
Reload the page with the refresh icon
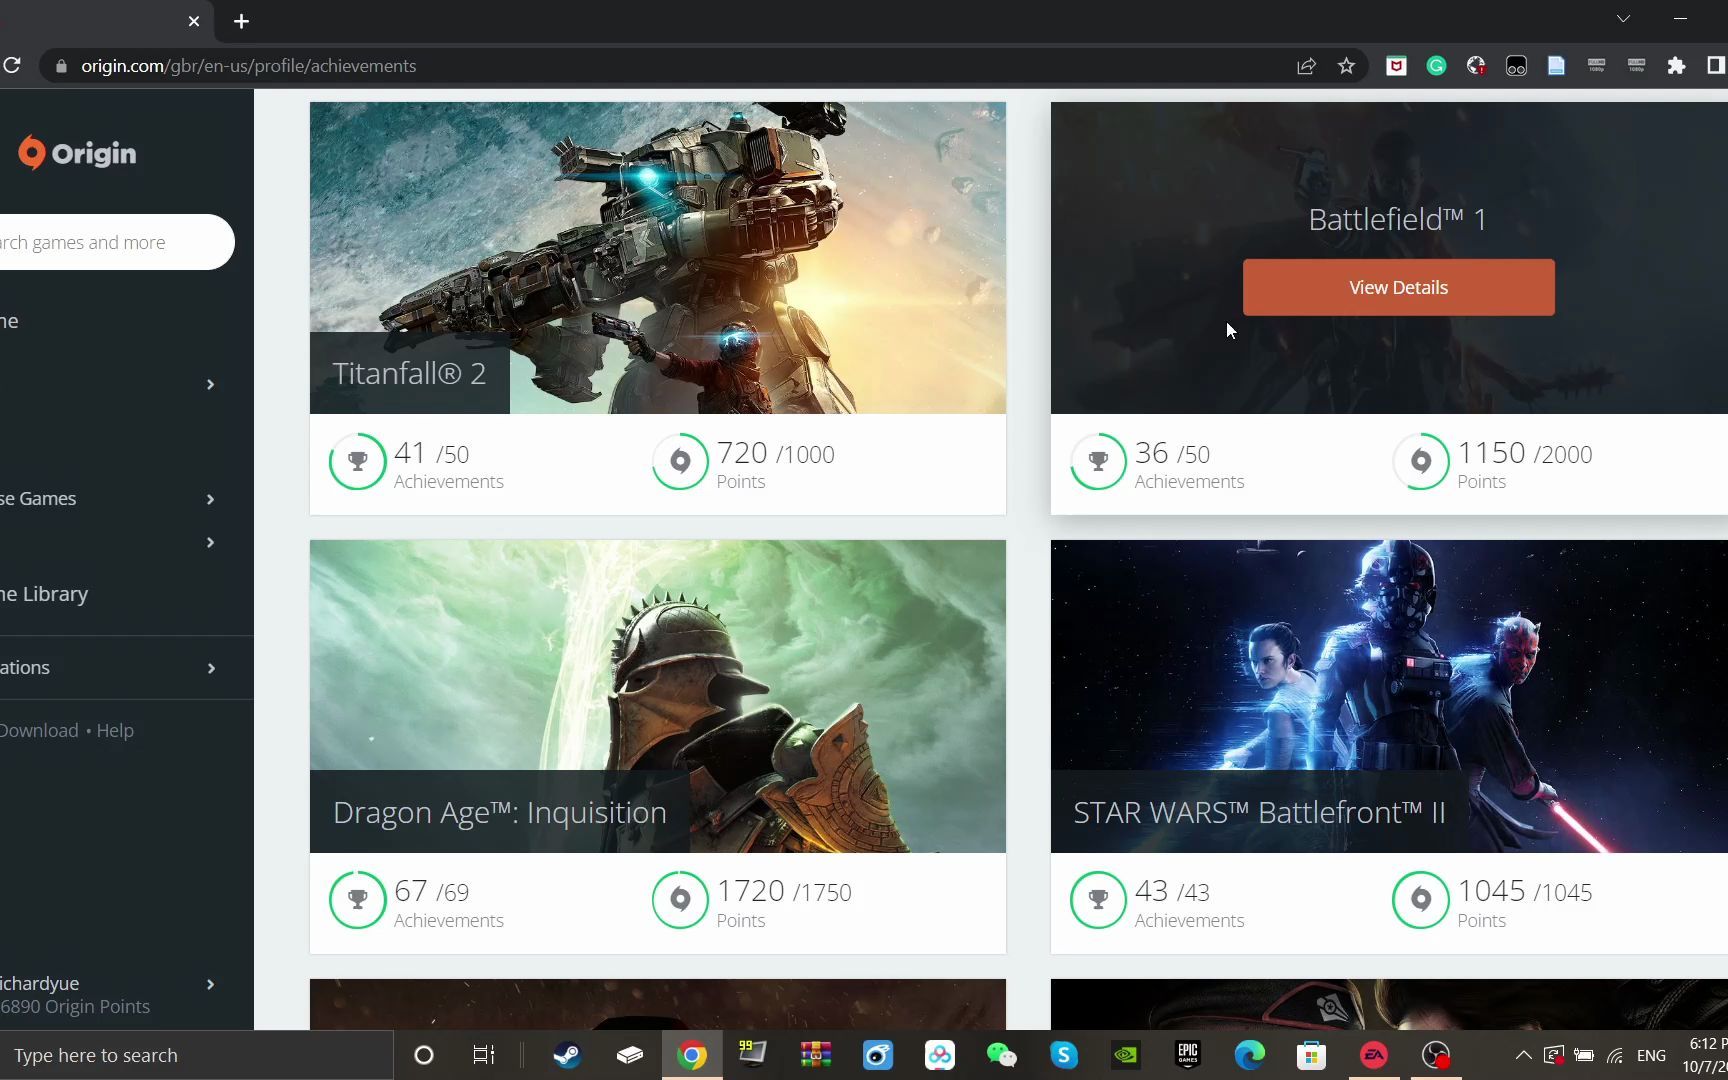tap(12, 66)
